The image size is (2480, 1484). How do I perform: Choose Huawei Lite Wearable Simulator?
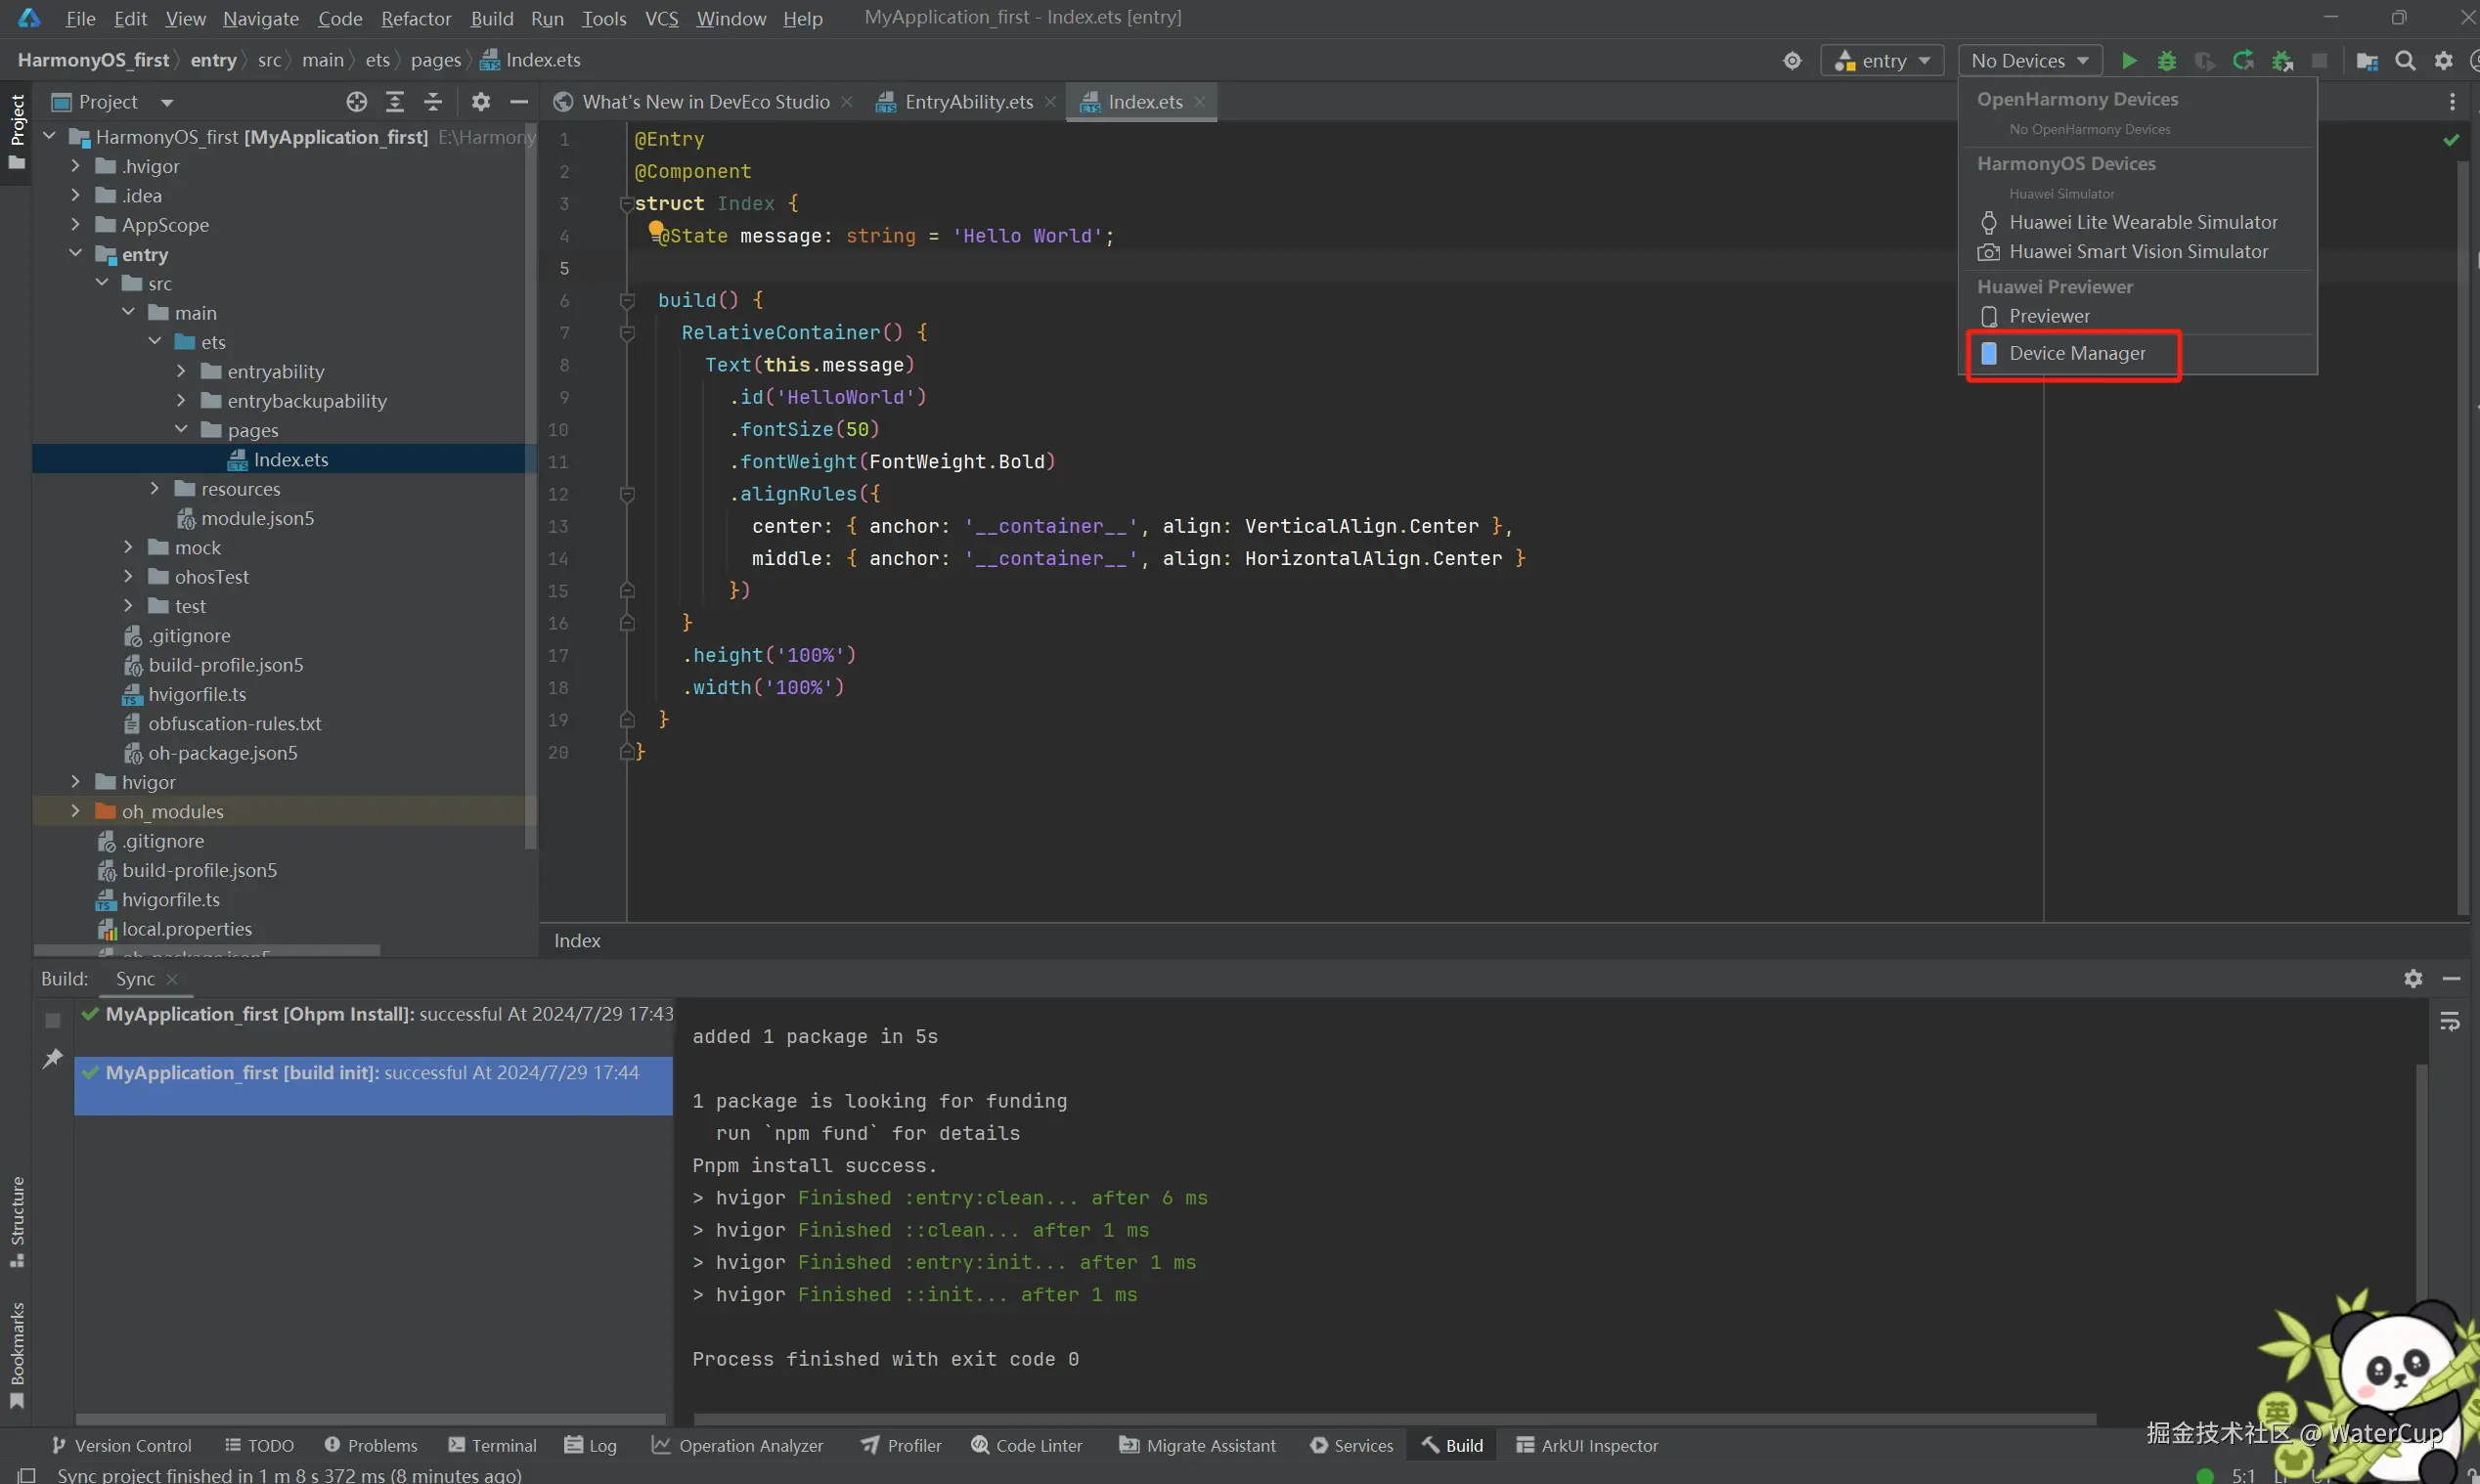[x=2142, y=222]
